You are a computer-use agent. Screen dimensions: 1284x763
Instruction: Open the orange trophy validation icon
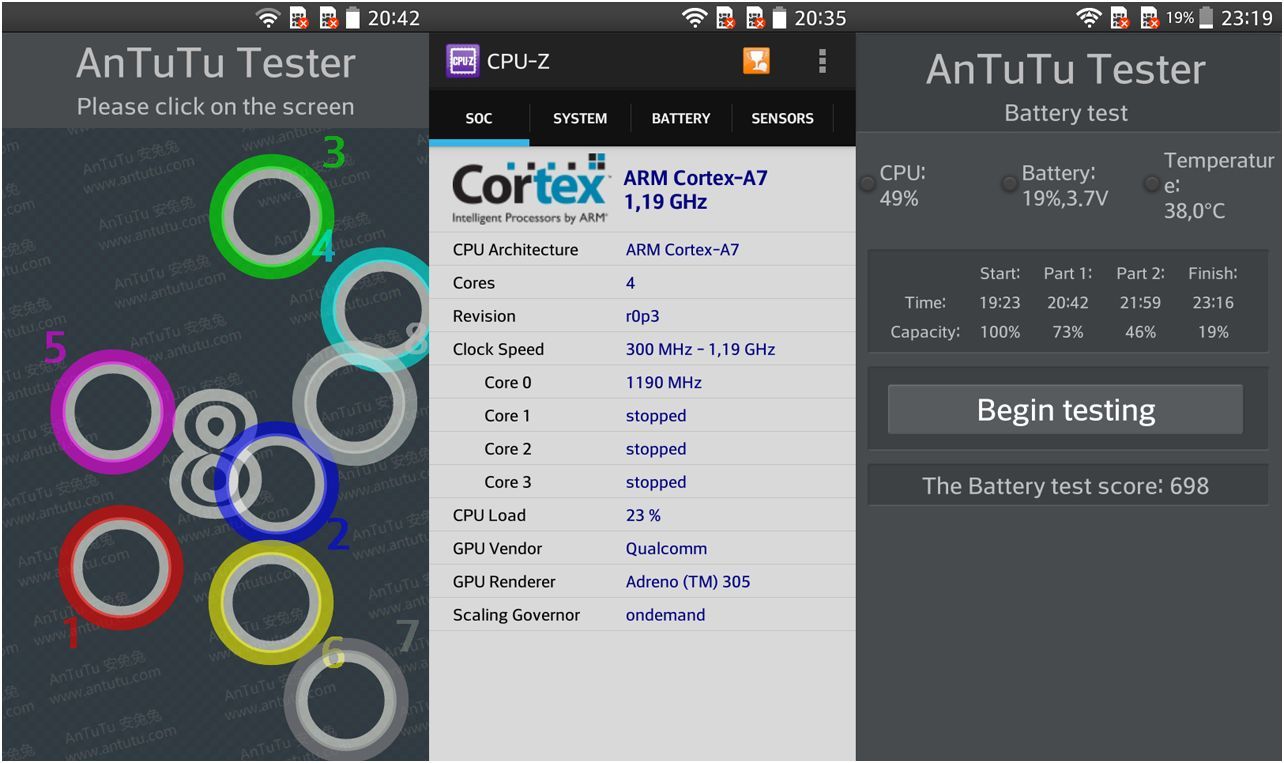756,62
